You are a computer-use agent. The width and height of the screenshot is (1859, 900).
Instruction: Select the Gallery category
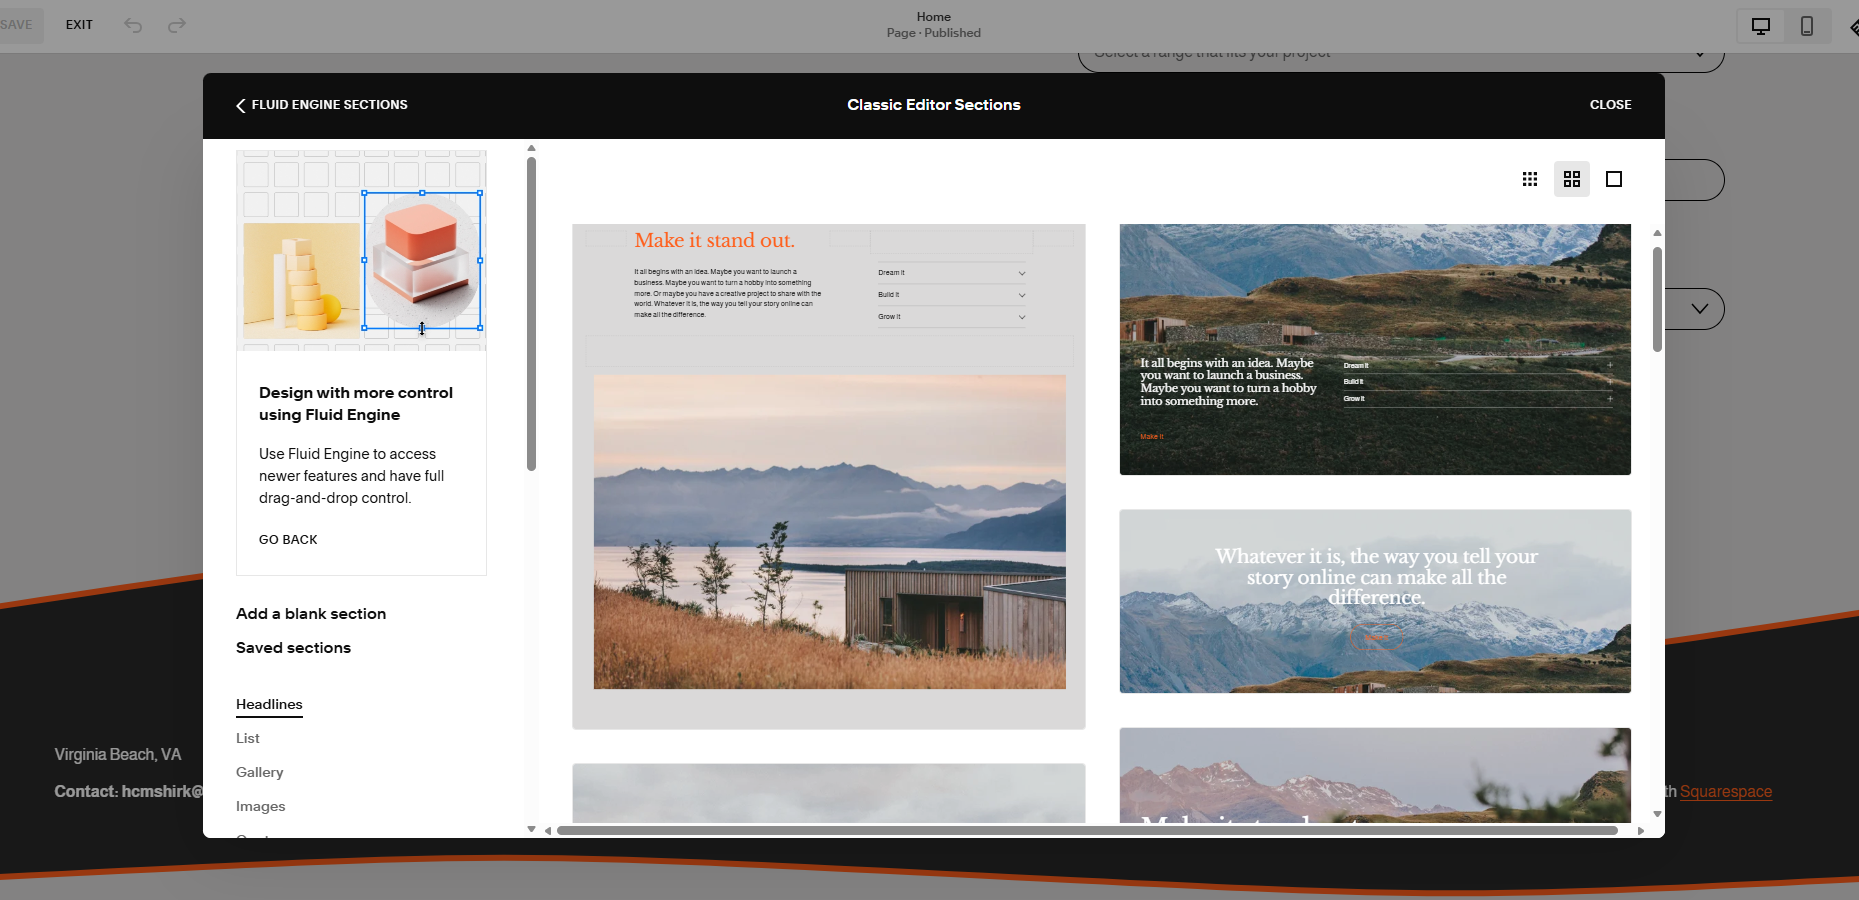pyautogui.click(x=260, y=773)
